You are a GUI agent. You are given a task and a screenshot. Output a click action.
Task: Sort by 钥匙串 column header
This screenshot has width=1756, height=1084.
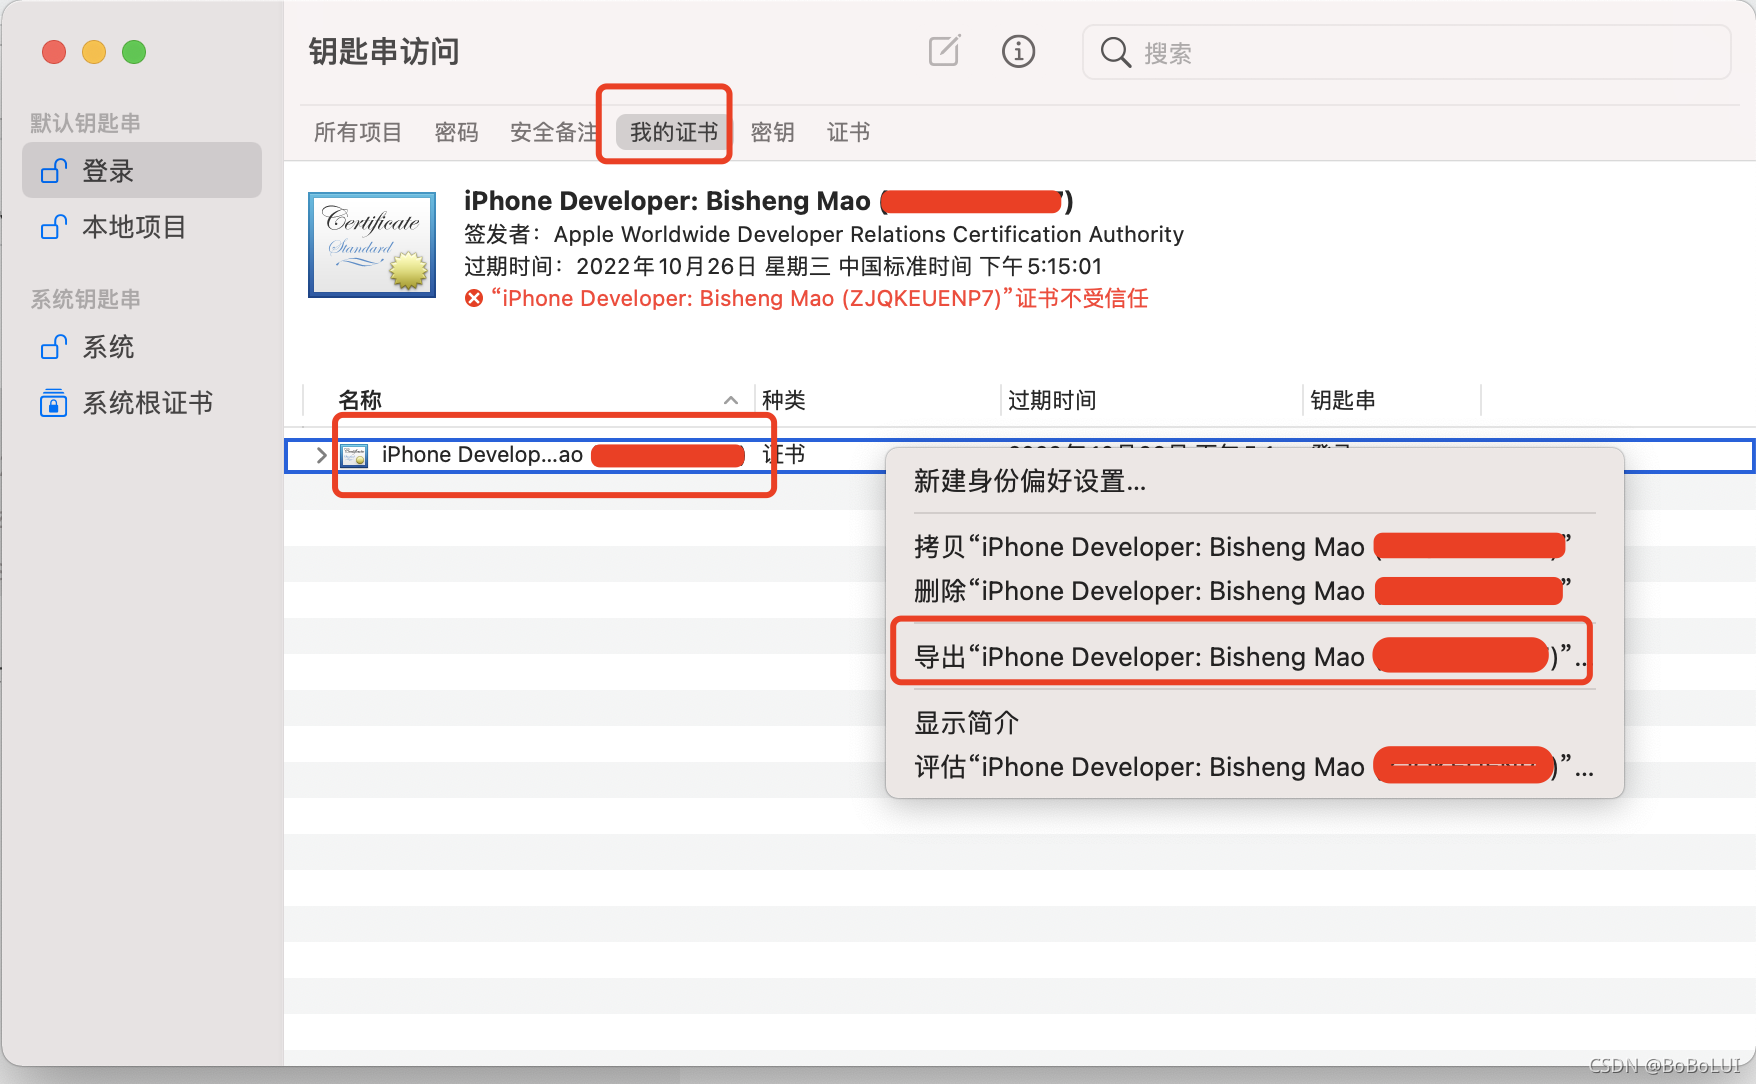point(1342,400)
